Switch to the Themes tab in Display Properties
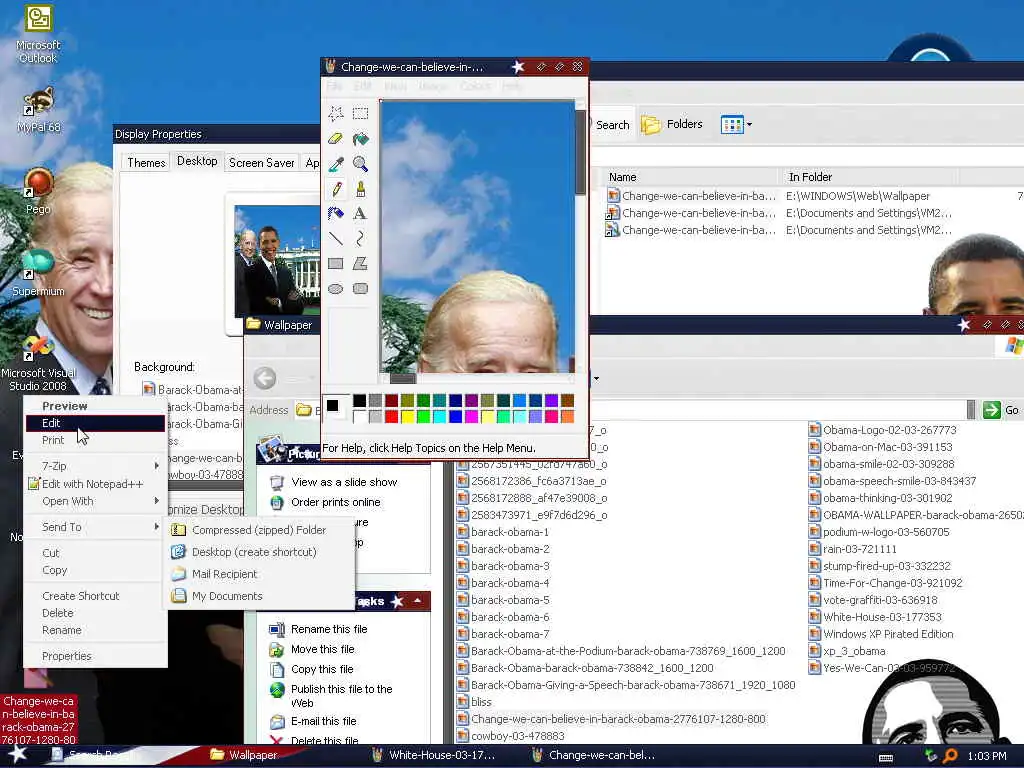 146,163
